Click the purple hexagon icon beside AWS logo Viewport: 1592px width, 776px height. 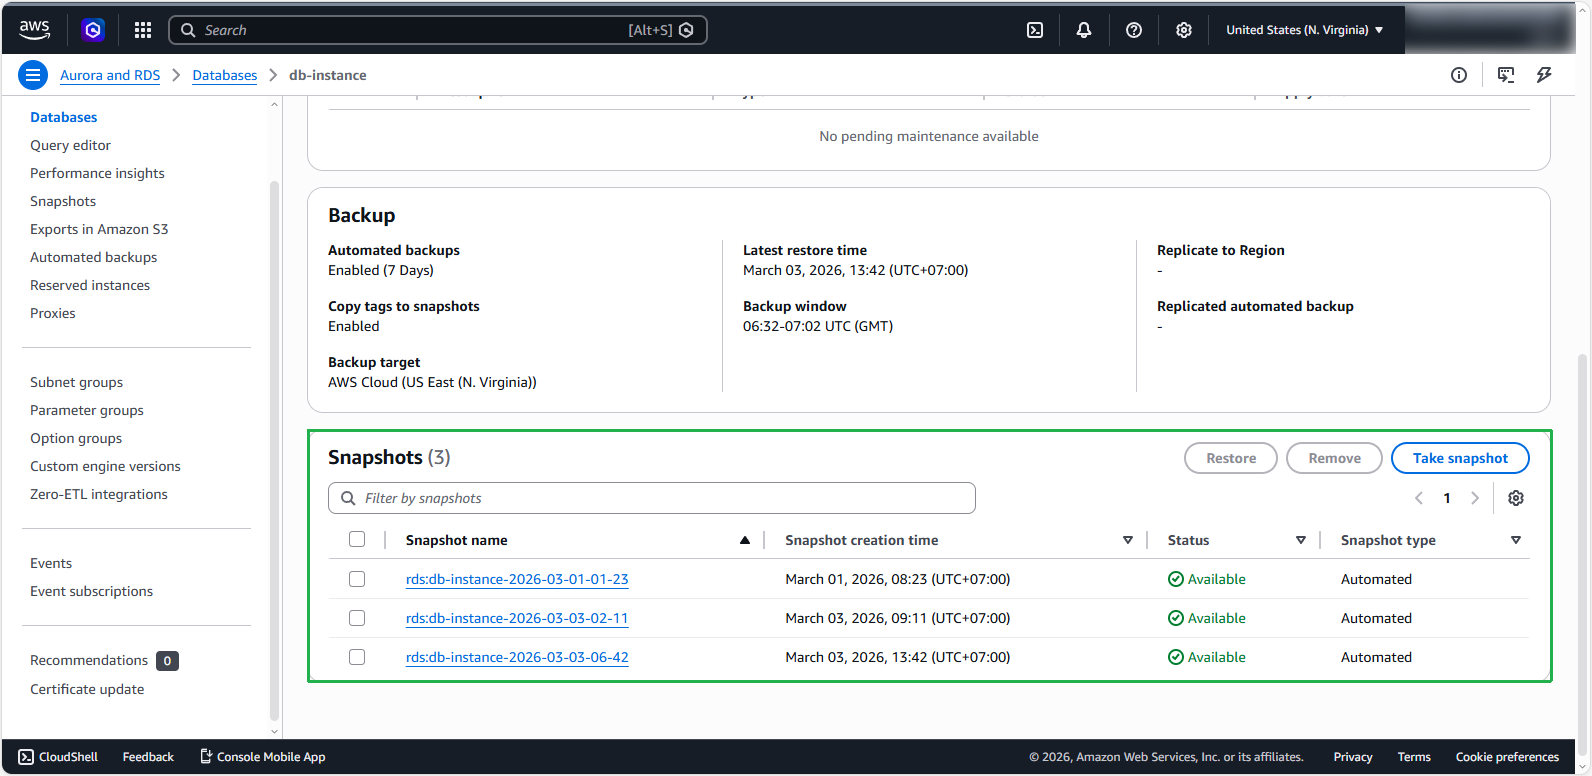tap(93, 30)
